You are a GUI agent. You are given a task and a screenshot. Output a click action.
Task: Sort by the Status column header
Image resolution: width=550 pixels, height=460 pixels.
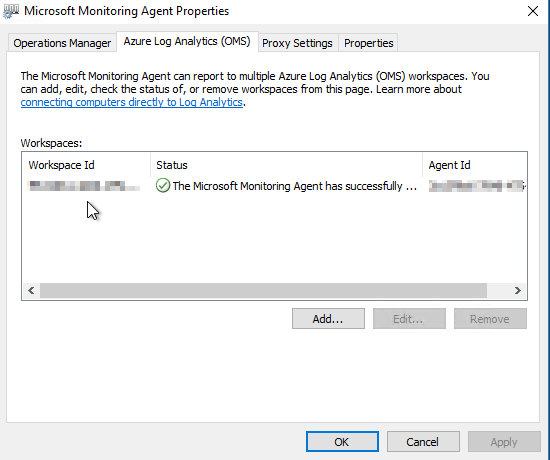pyautogui.click(x=287, y=165)
